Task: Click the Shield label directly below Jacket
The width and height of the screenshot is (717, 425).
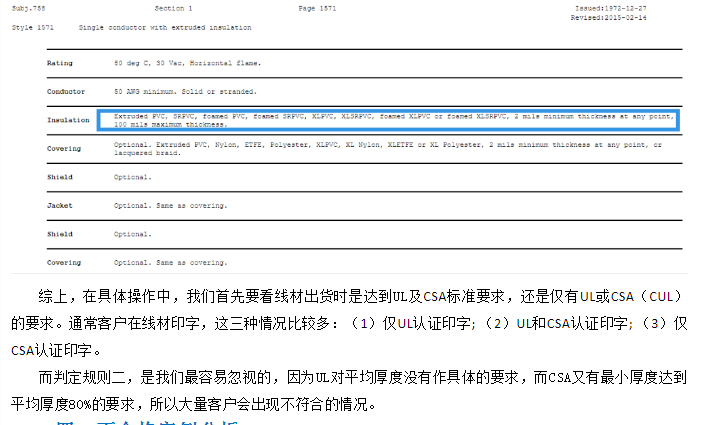Action: (60, 235)
